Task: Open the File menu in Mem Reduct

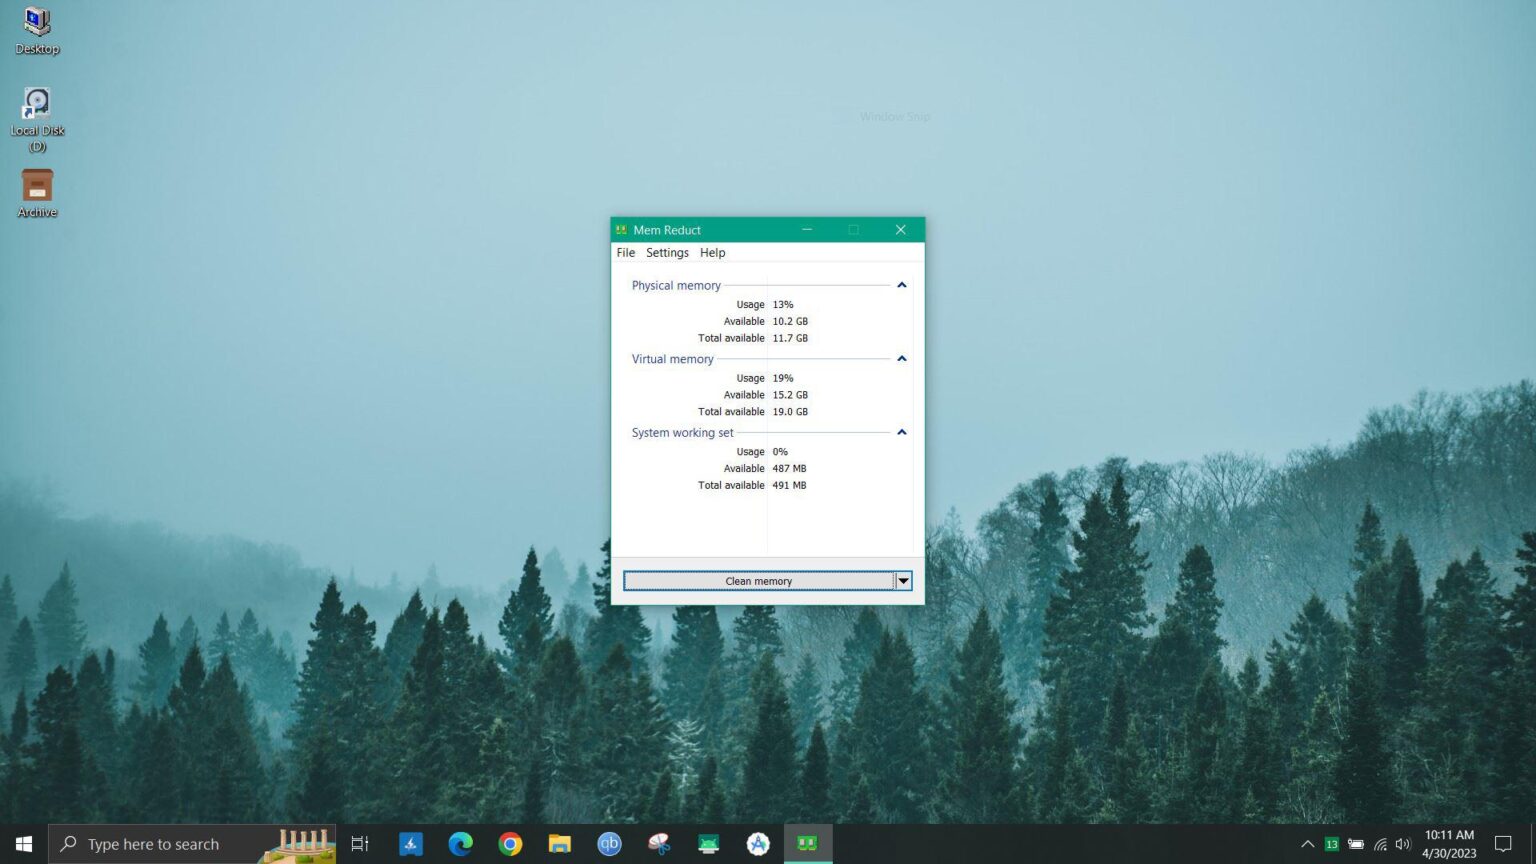Action: click(625, 252)
